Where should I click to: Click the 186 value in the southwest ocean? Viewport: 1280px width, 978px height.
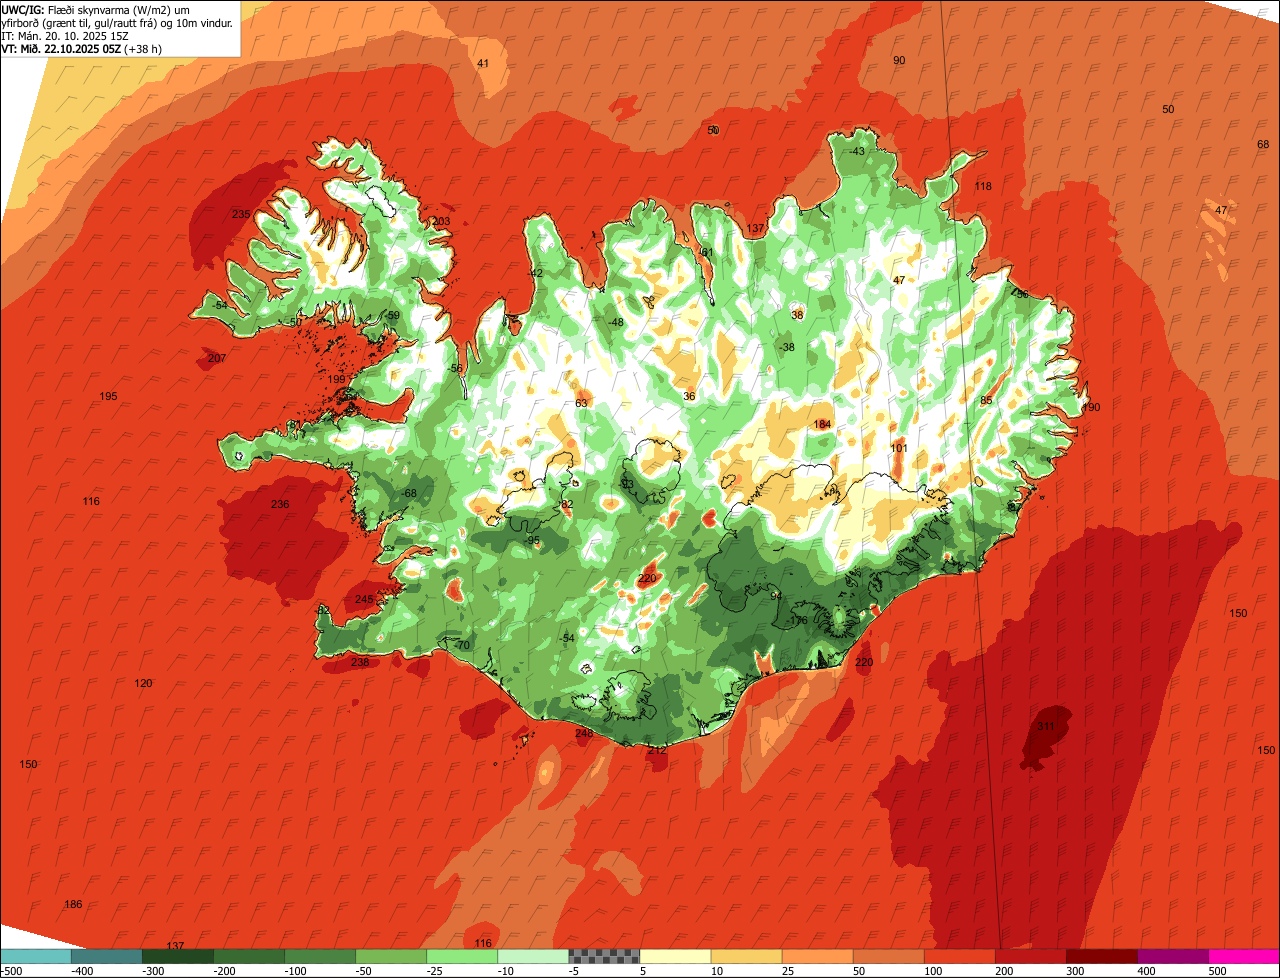tap(73, 904)
